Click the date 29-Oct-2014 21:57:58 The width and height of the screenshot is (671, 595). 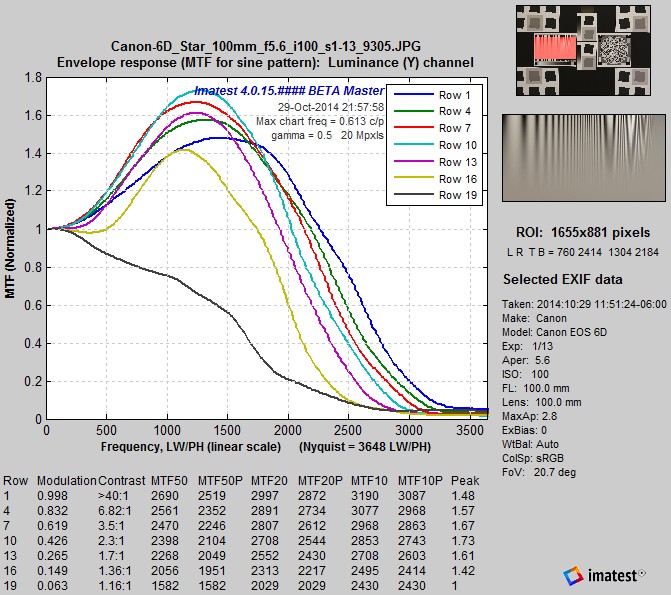coord(331,107)
